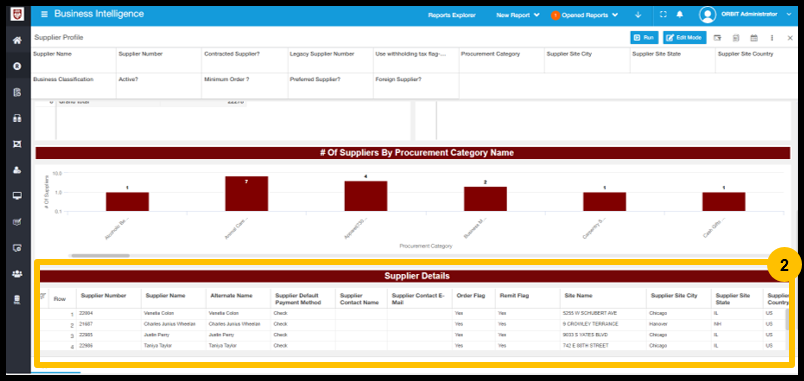
Task: Open the calendar schedule icon
Action: point(754,38)
